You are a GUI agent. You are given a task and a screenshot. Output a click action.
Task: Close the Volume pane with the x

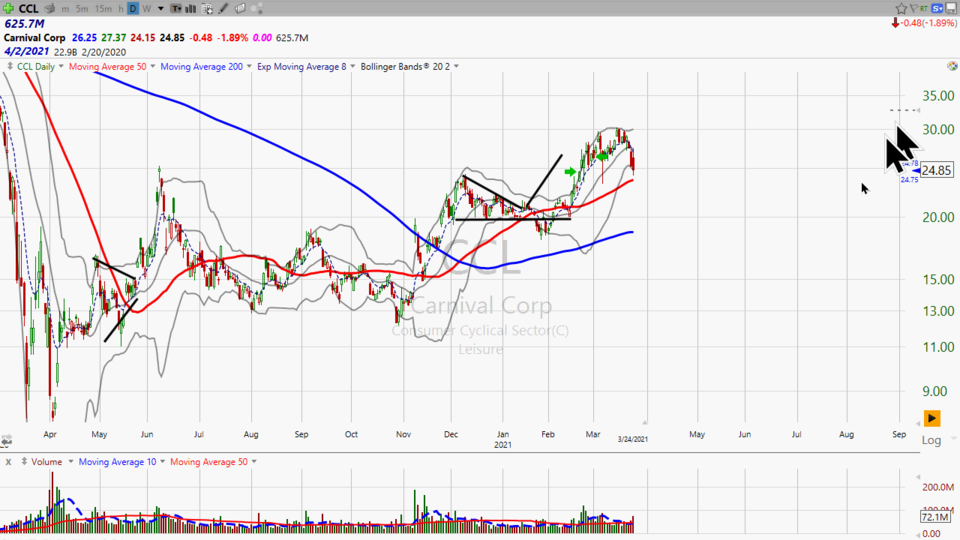pyautogui.click(x=9, y=462)
